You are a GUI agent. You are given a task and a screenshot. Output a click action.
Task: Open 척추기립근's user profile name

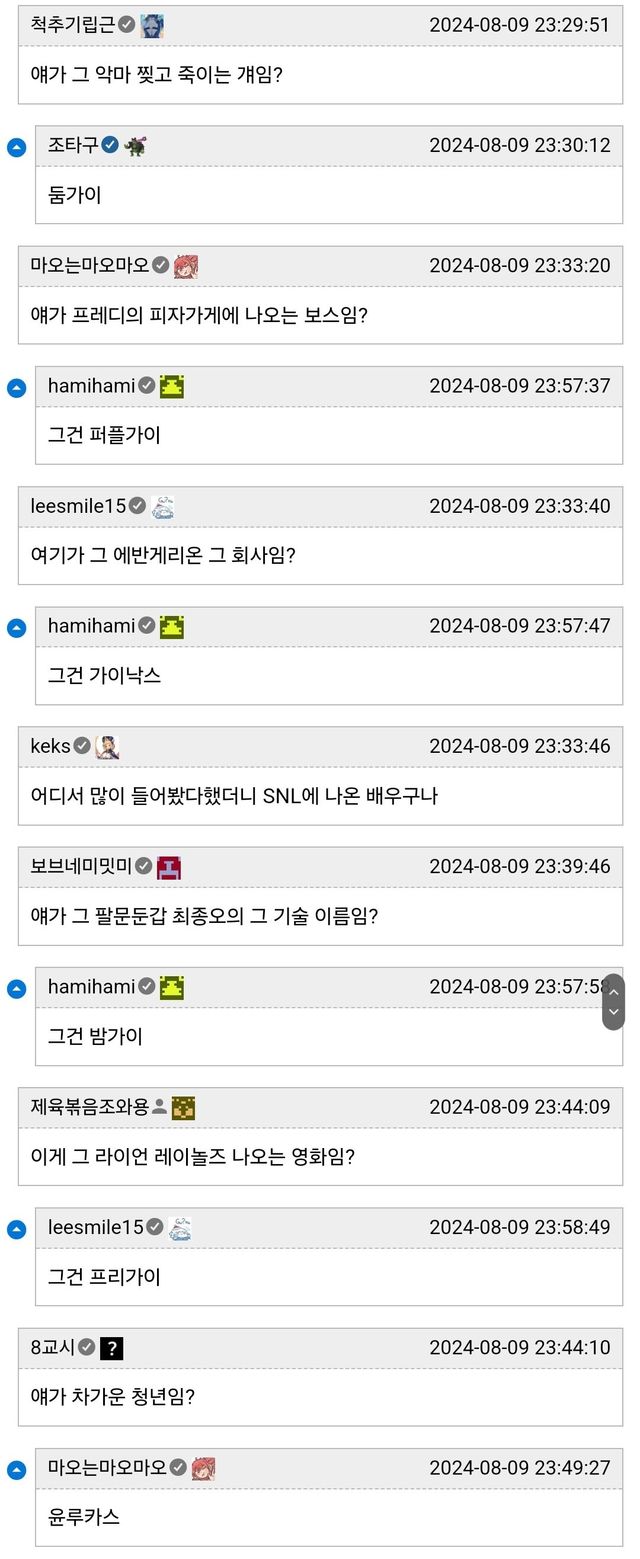coord(73,25)
